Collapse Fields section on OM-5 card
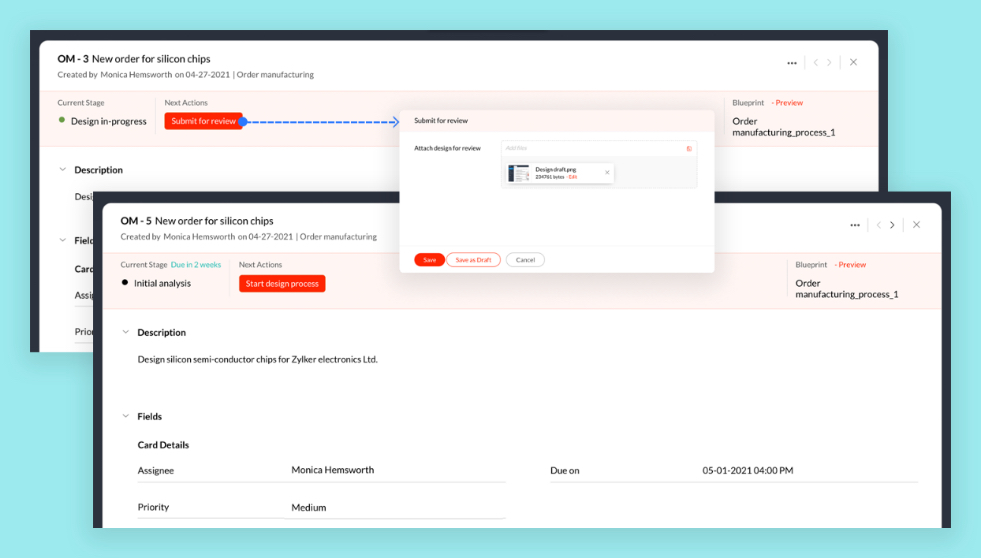The width and height of the screenshot is (981, 558). [x=126, y=416]
